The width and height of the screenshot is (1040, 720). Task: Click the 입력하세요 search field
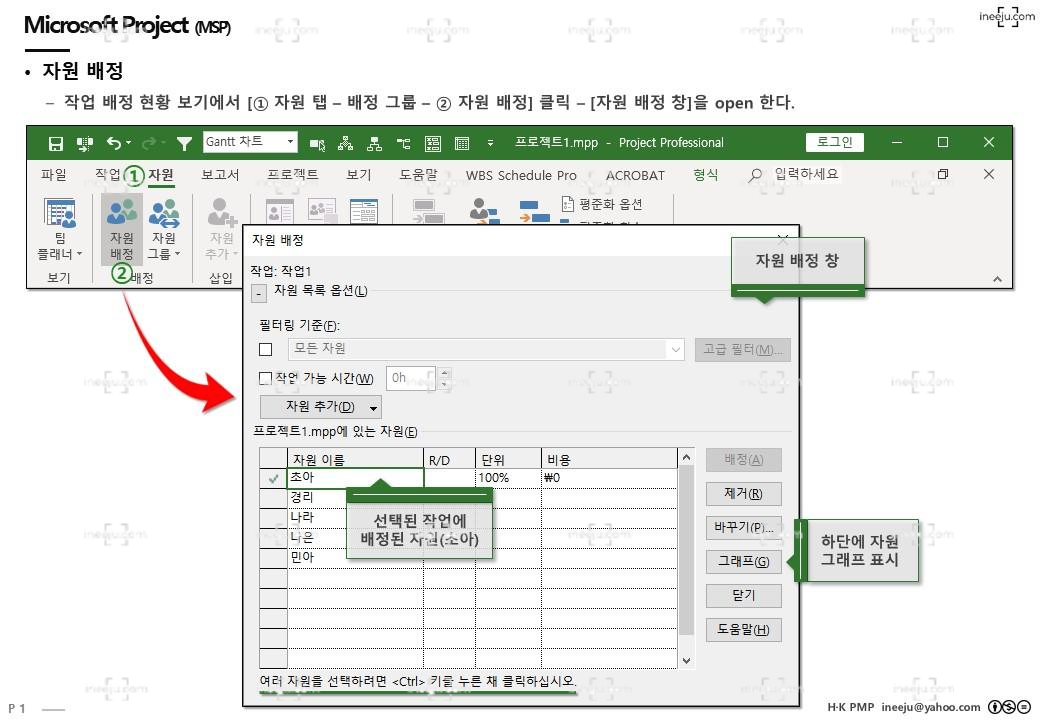point(807,174)
